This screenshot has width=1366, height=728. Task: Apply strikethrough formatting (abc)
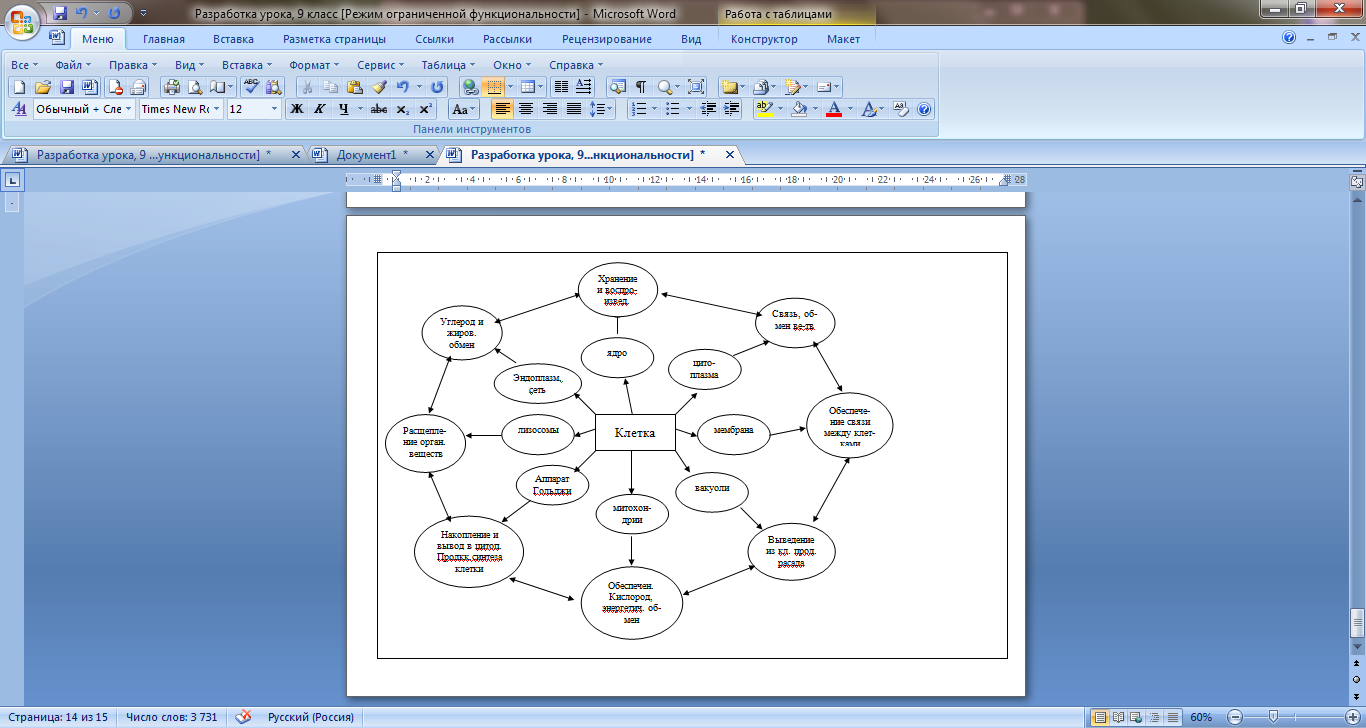pyautogui.click(x=379, y=109)
